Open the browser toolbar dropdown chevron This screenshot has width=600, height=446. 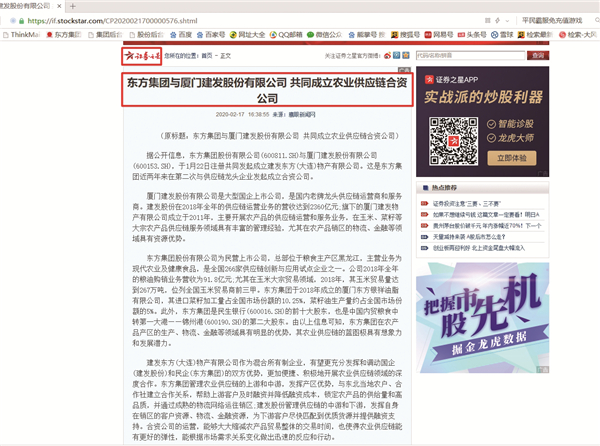point(507,21)
